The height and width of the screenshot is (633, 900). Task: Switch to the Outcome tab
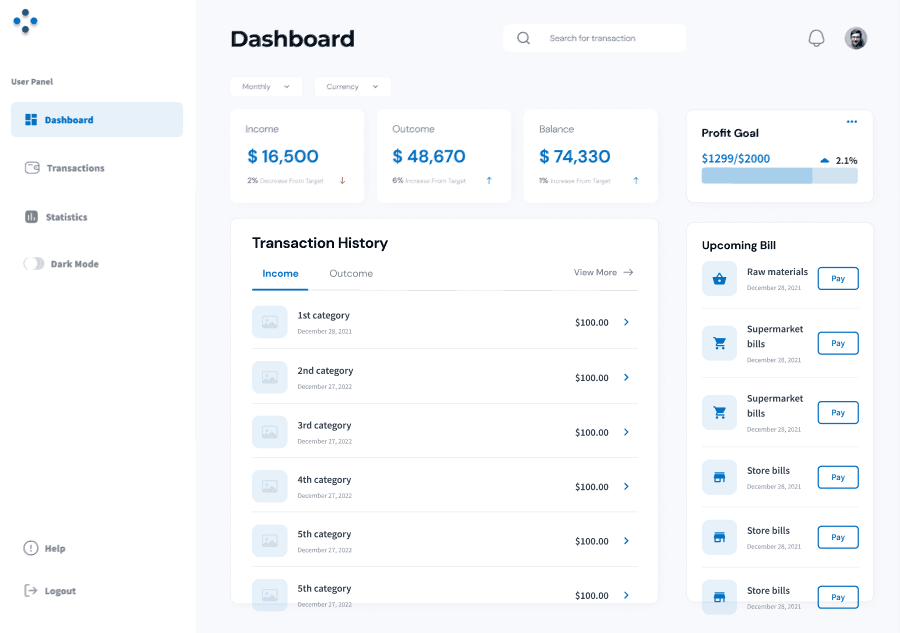click(x=350, y=273)
